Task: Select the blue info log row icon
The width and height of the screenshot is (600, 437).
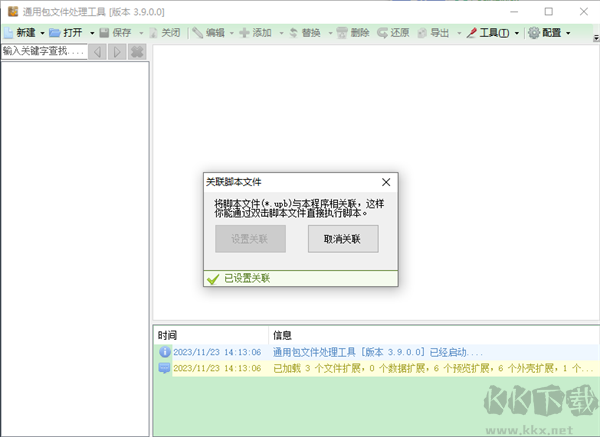Action: [165, 352]
